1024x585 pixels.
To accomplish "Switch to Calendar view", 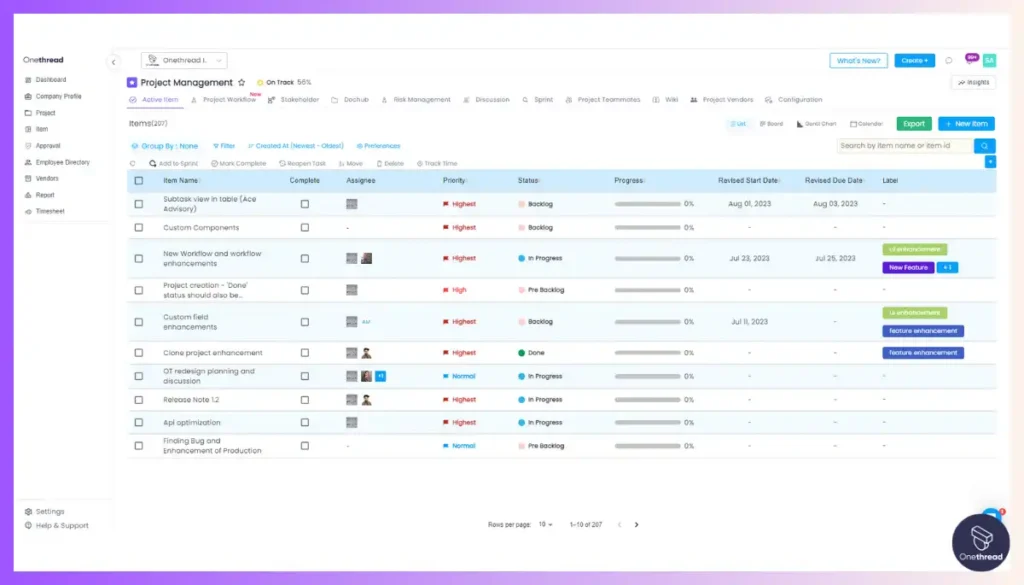I will (x=867, y=124).
